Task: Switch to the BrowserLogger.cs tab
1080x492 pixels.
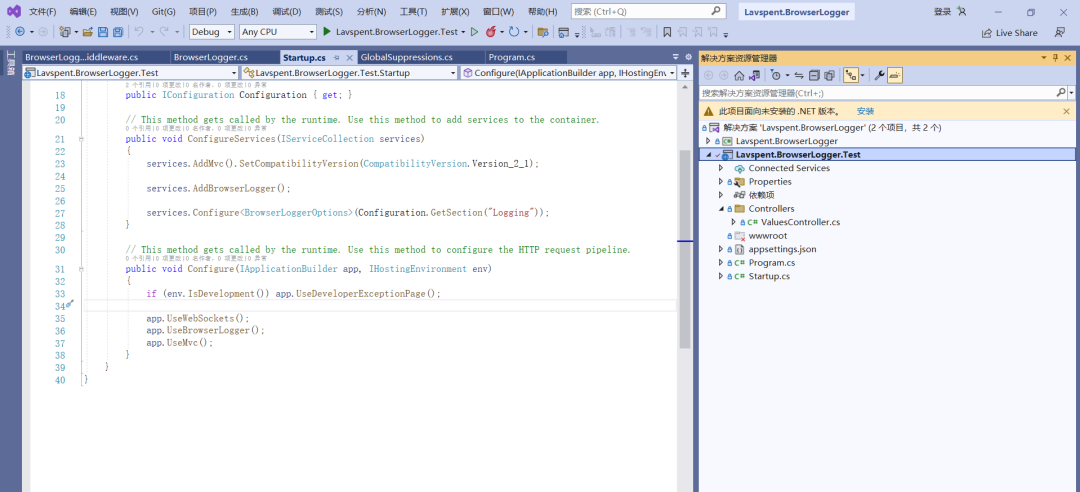Action: point(211,57)
